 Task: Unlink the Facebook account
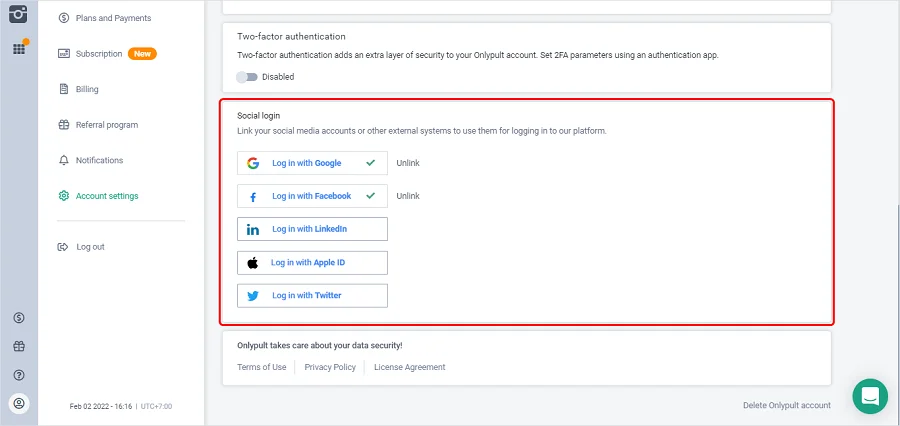pos(408,196)
